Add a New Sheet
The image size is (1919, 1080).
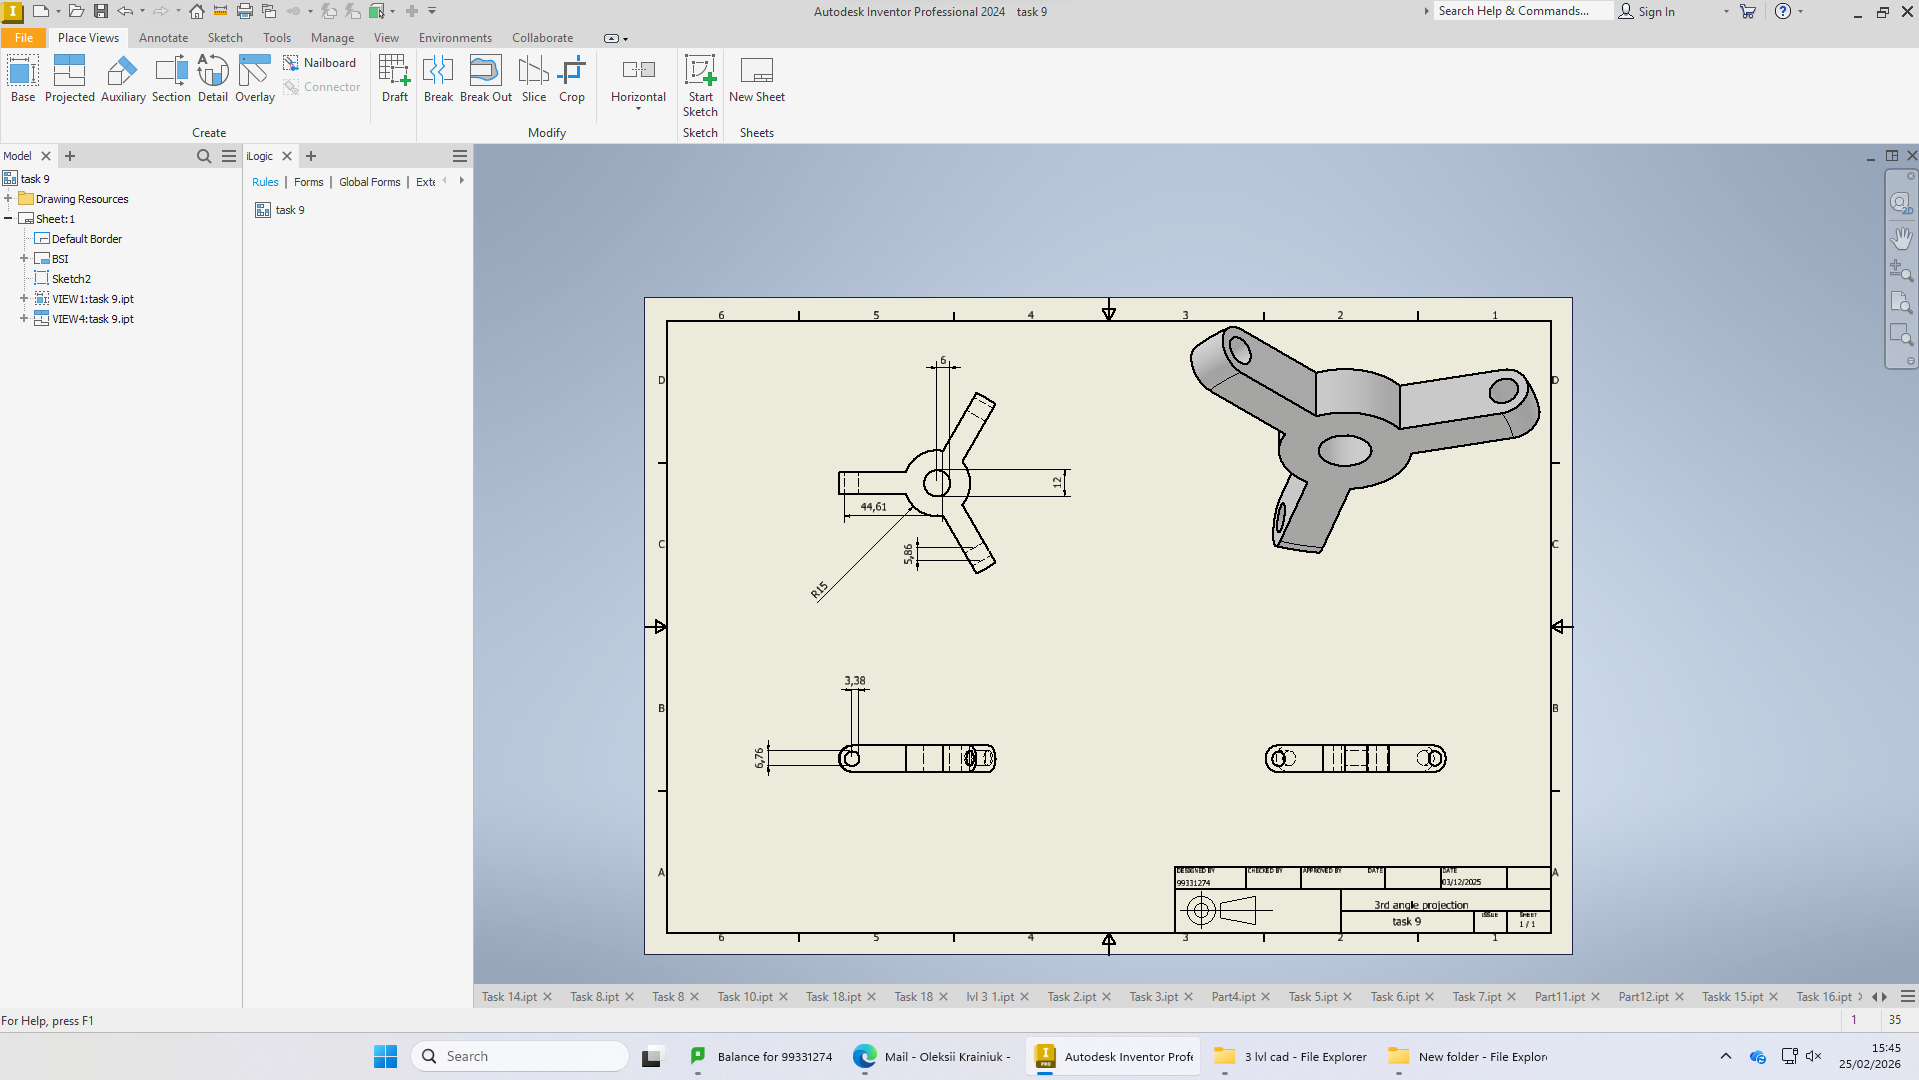(x=757, y=79)
